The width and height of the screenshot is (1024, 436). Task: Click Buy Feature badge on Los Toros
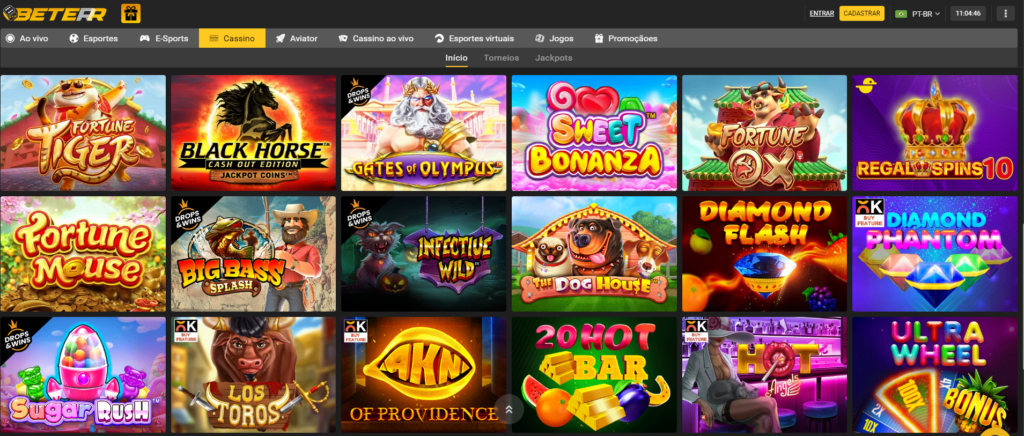(185, 330)
